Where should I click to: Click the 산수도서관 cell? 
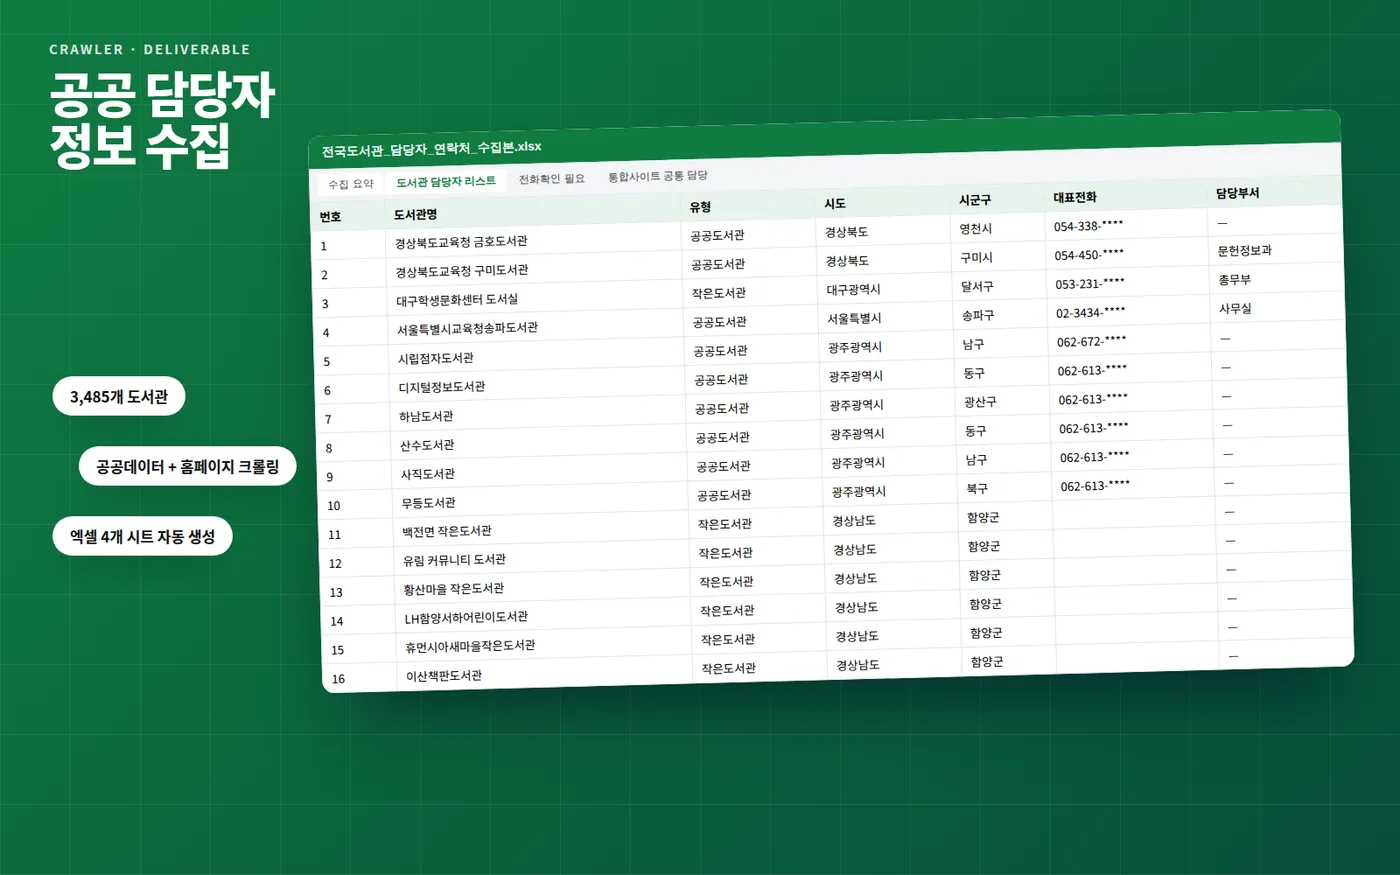coord(427,445)
